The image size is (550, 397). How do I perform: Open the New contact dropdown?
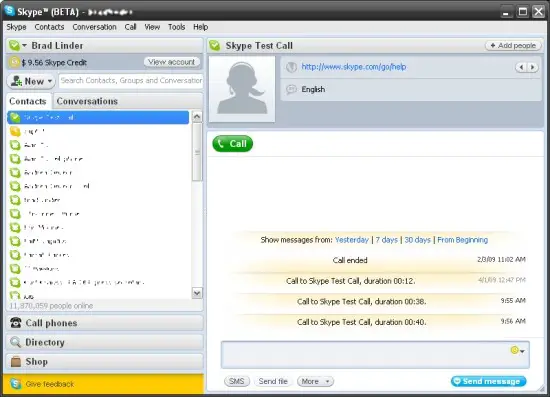[31, 81]
